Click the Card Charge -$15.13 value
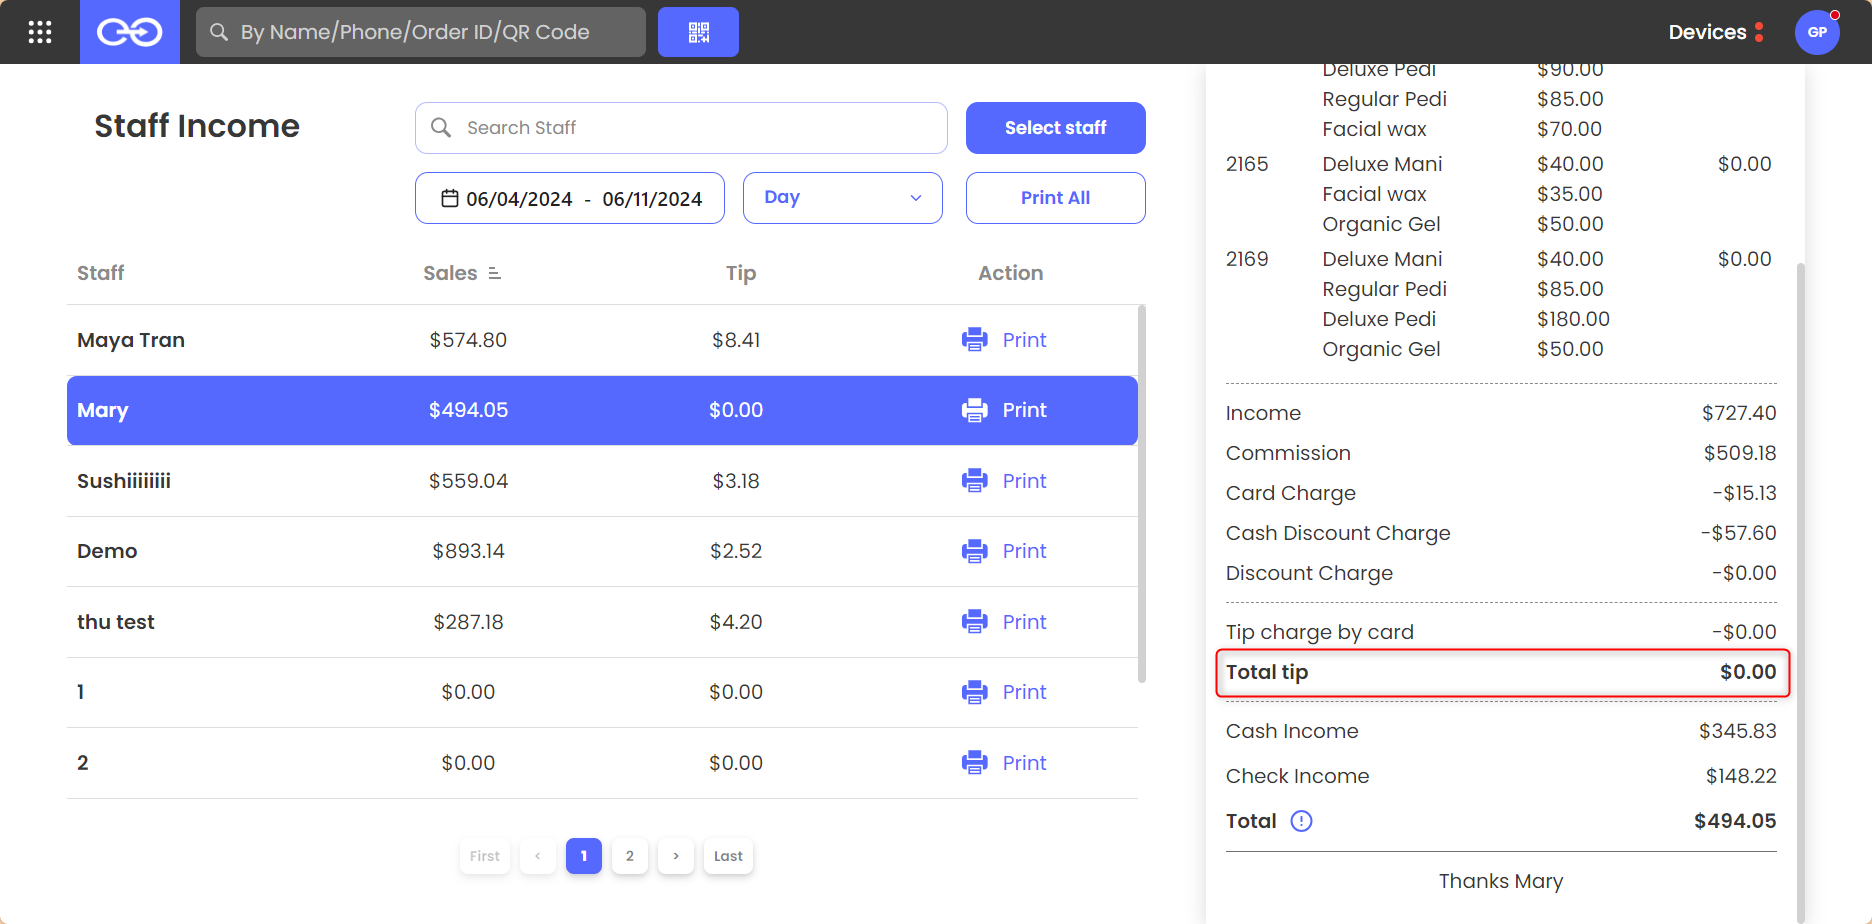The image size is (1872, 924). (x=1744, y=493)
